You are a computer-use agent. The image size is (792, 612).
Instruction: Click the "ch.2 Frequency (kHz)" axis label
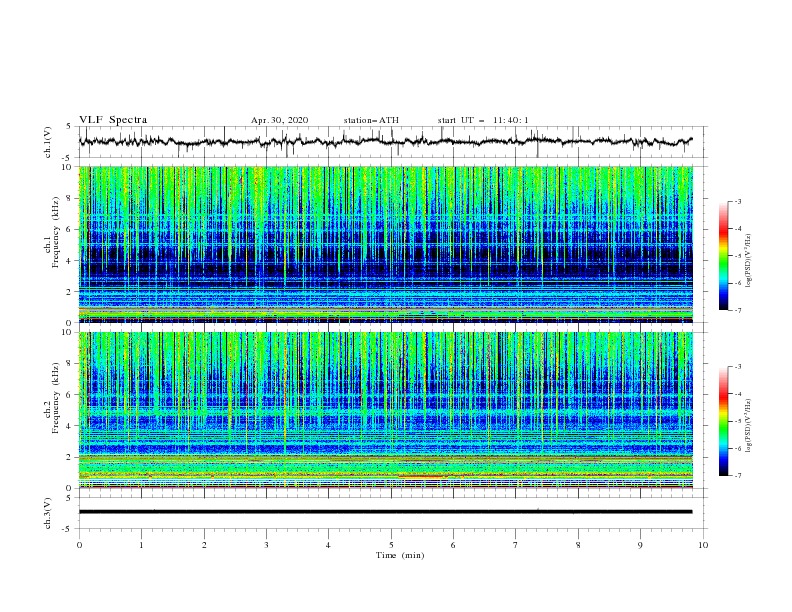click(x=52, y=398)
